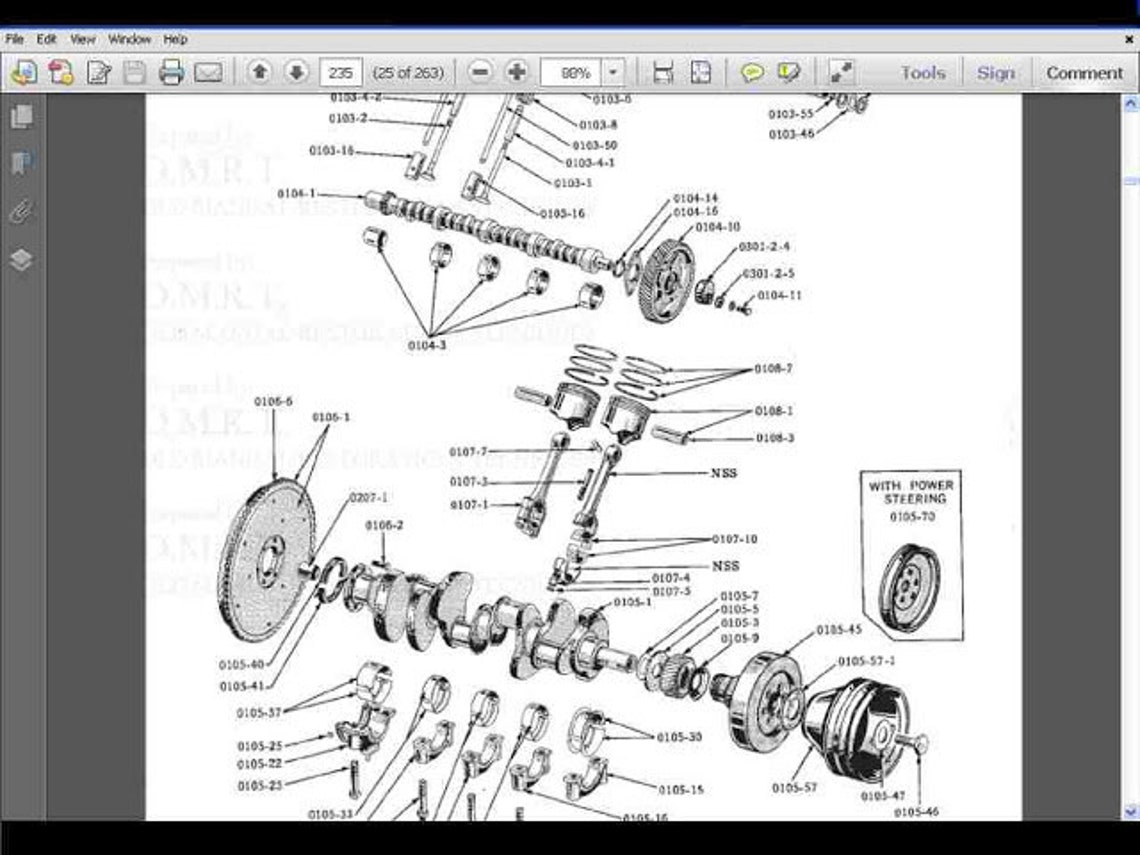Click Comment in the top right
The height and width of the screenshot is (855, 1140).
[x=1084, y=72]
